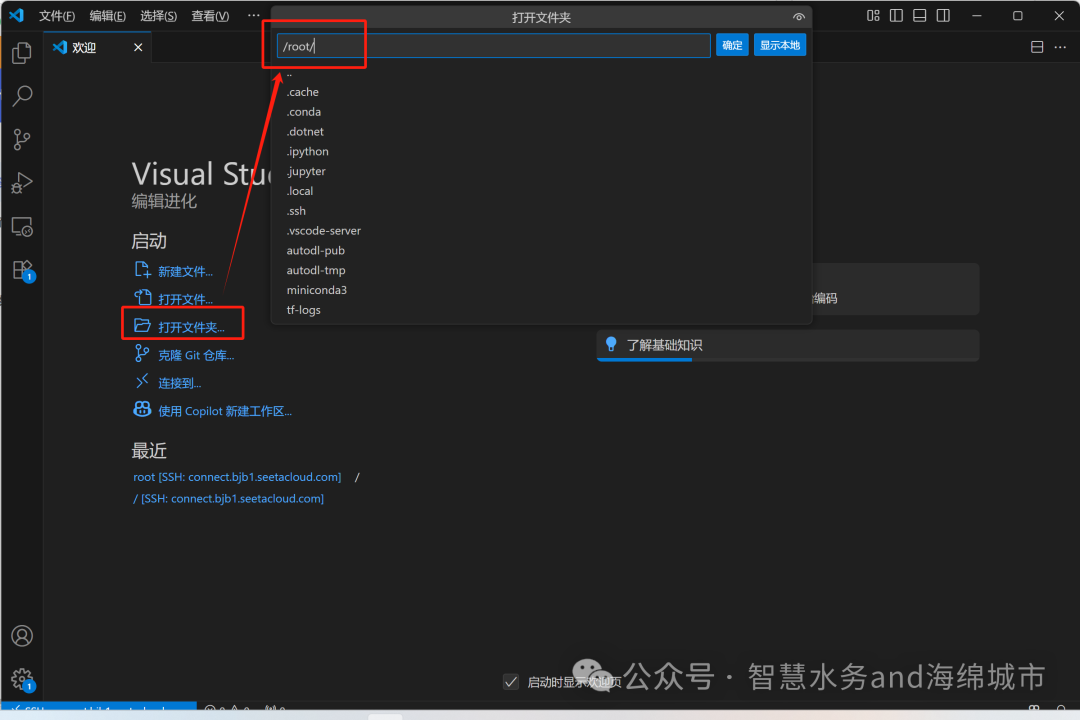The width and height of the screenshot is (1080, 720).
Task: Open the Accounts menu icon
Action: [x=22, y=635]
